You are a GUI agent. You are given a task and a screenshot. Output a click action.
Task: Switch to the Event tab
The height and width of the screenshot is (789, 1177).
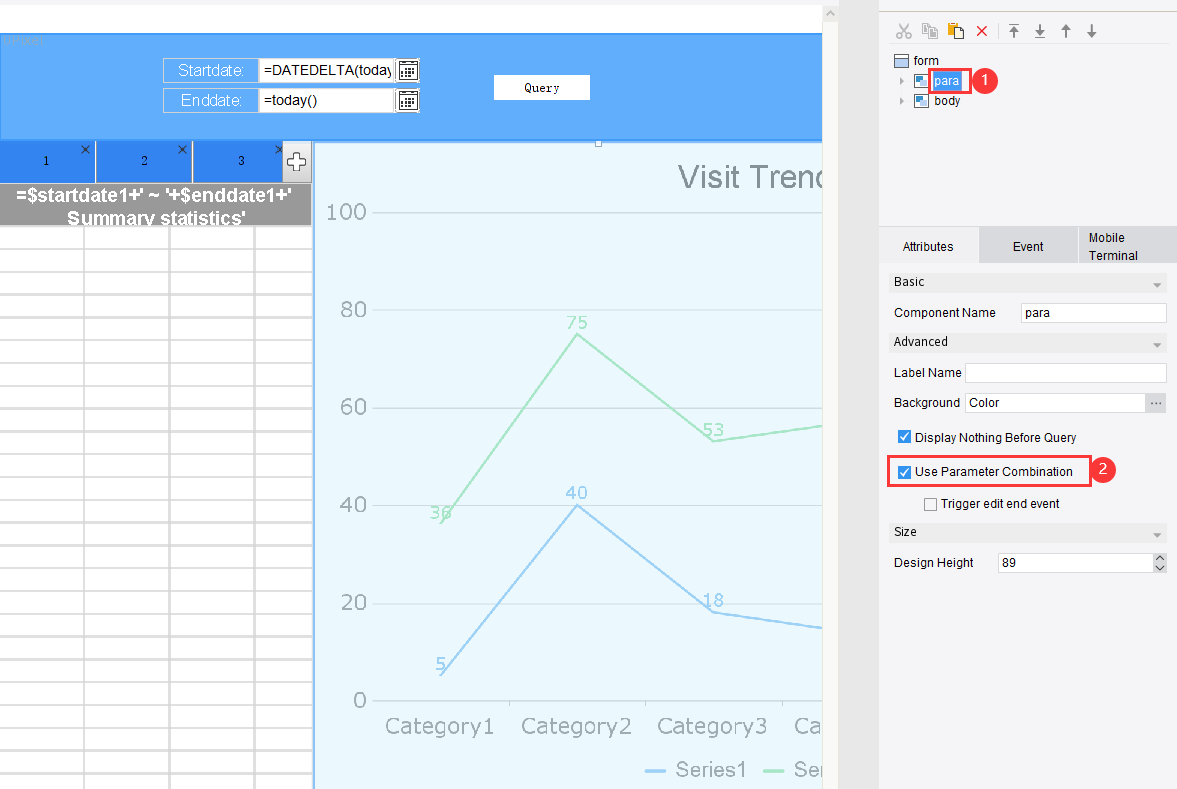pyautogui.click(x=1028, y=246)
